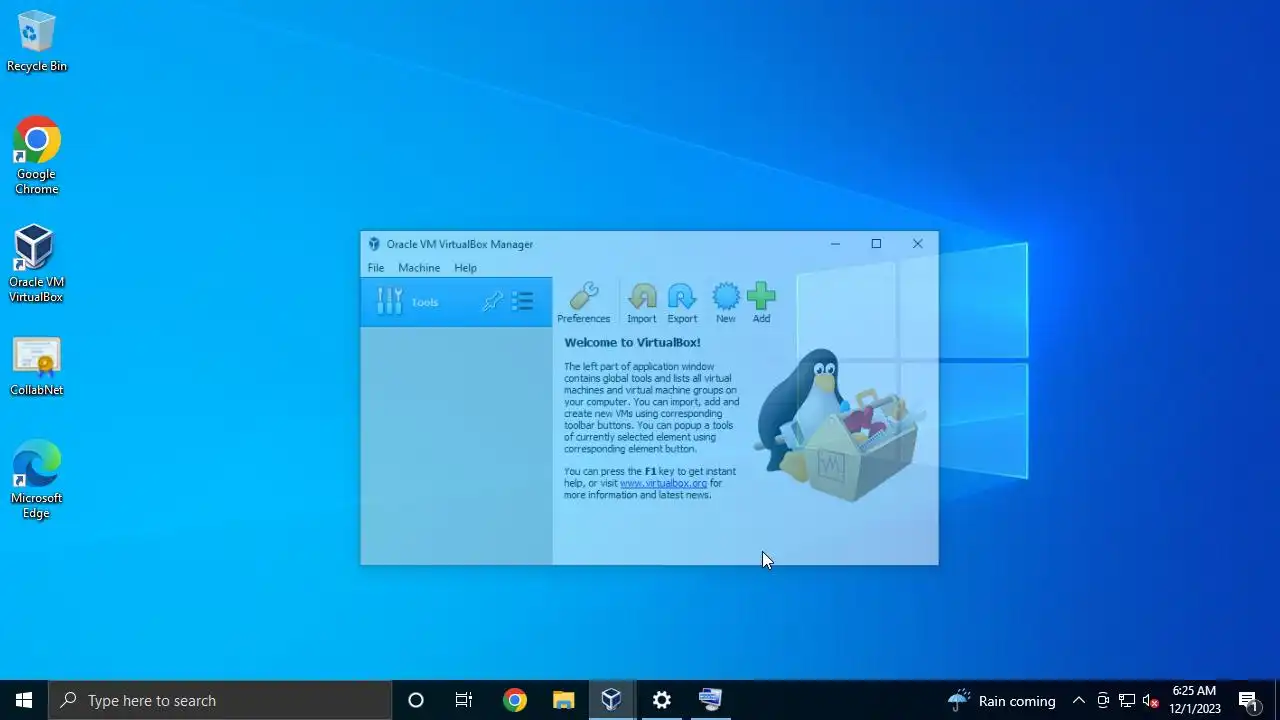Click the muted volume tray icon
This screenshot has width=1280, height=720.
1151,700
